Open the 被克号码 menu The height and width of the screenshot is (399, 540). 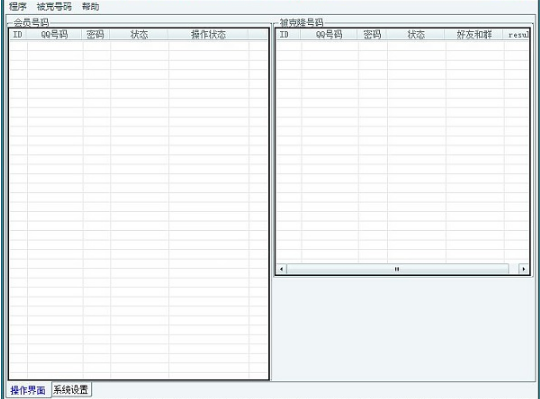[54, 6]
